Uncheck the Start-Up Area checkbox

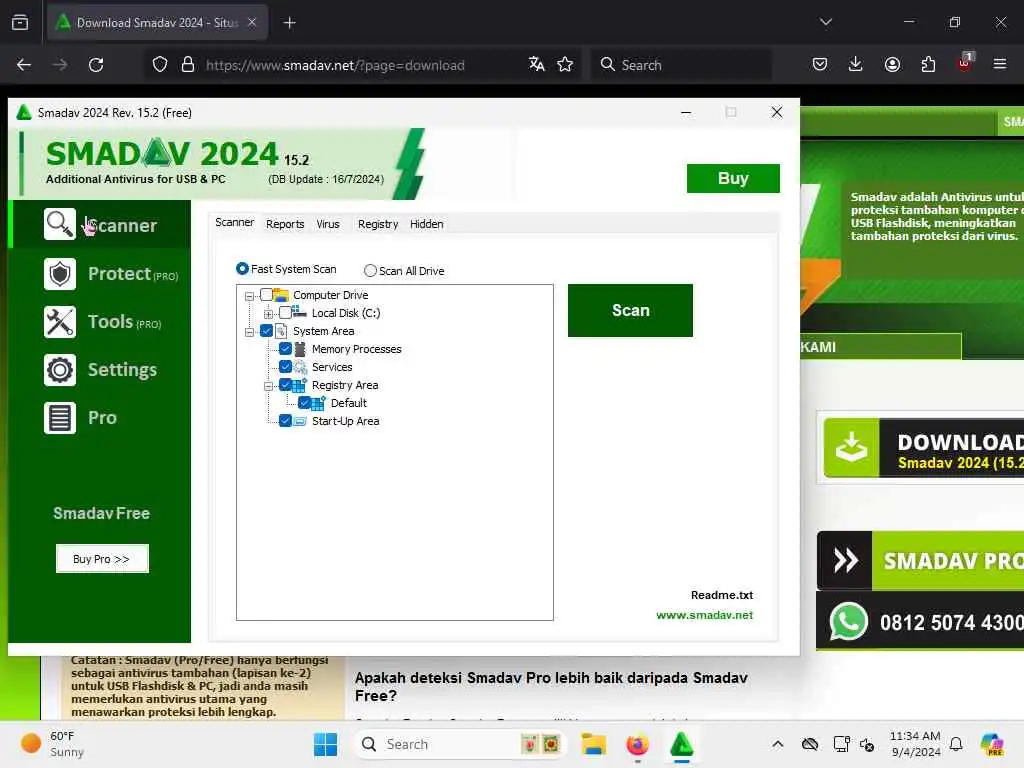285,421
